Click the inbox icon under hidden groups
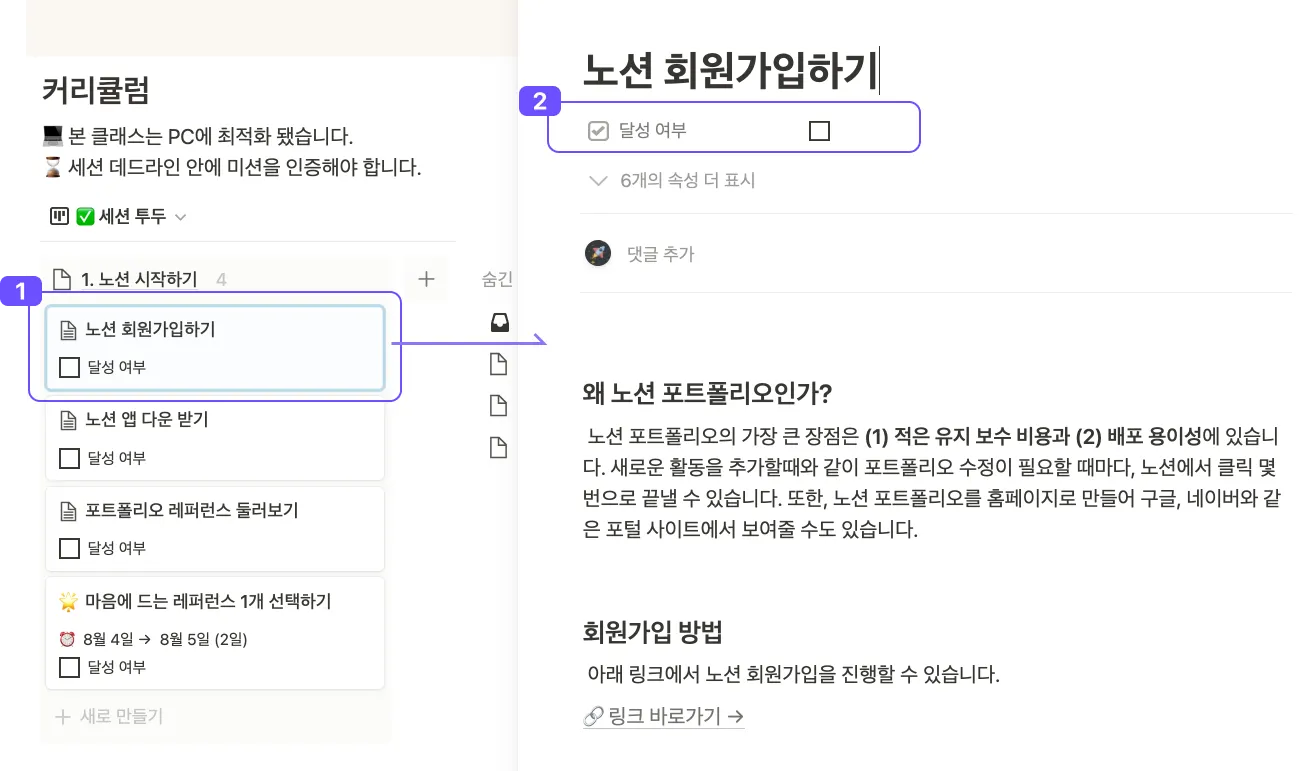The image size is (1300, 771). 498,322
